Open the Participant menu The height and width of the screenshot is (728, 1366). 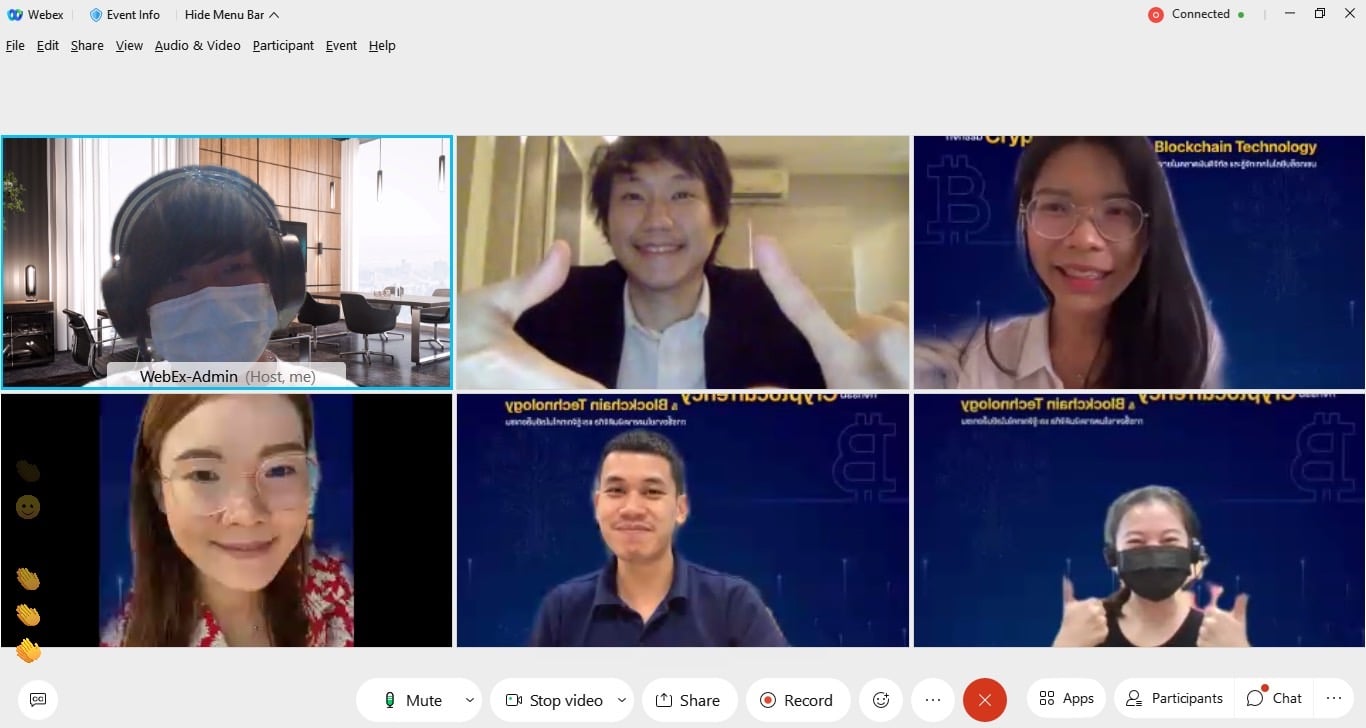(283, 45)
